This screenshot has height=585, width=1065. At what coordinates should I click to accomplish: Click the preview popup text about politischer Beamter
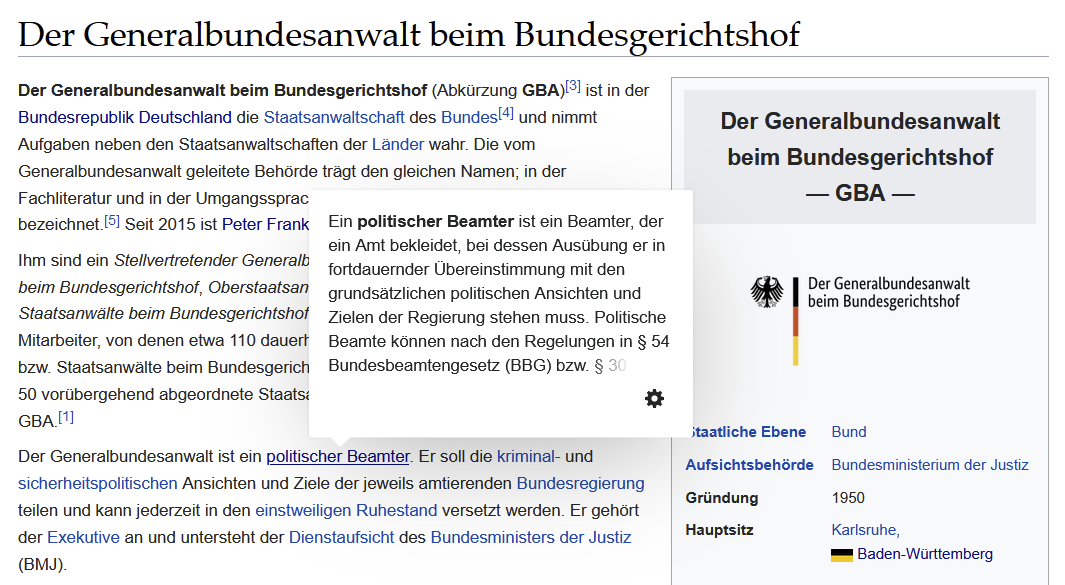click(498, 294)
